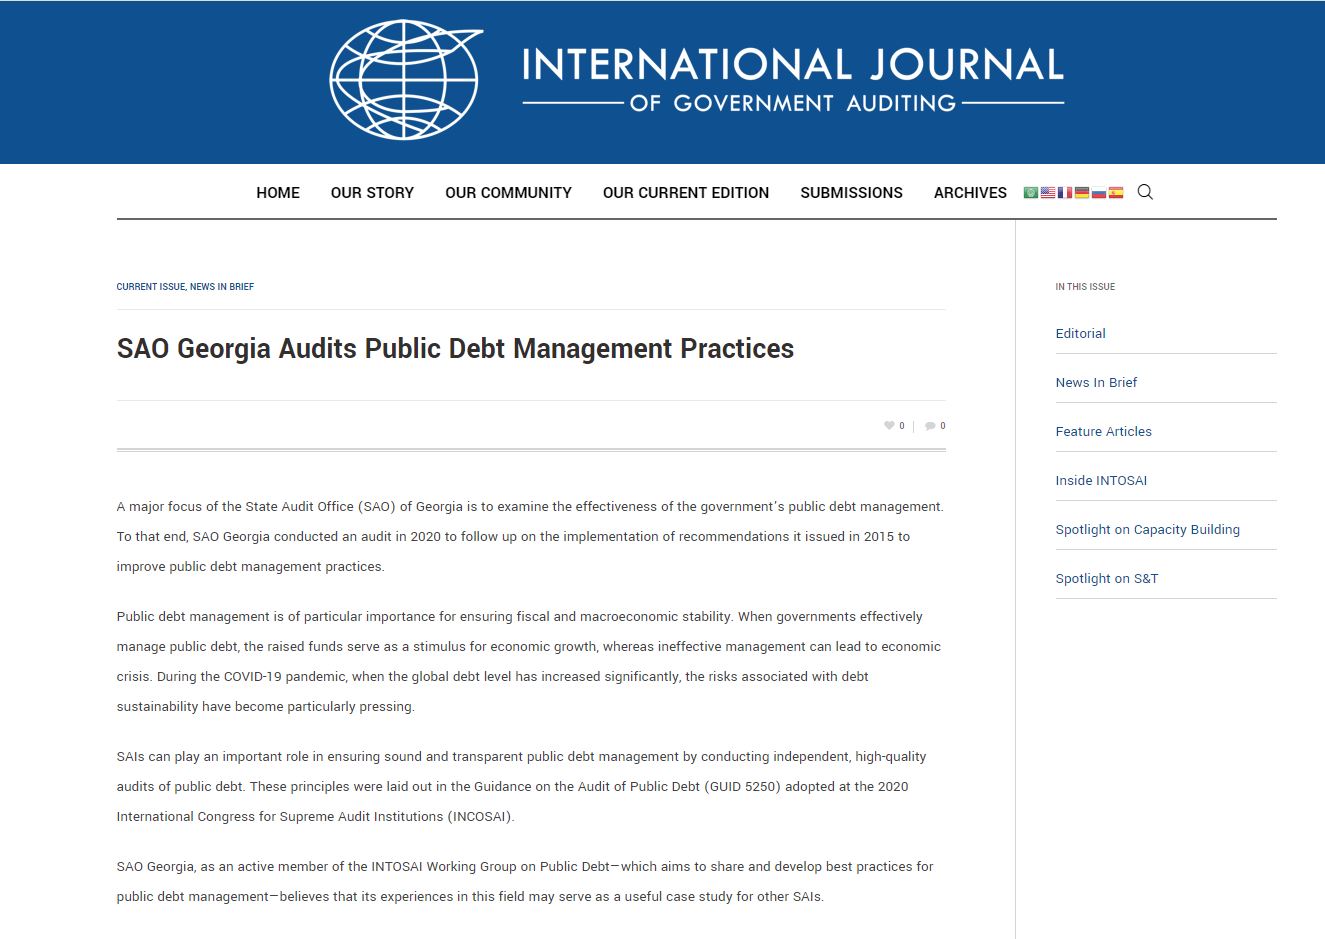Viewport: 1325px width, 939px height.
Task: Click the globe logo in the header
Action: (x=406, y=80)
